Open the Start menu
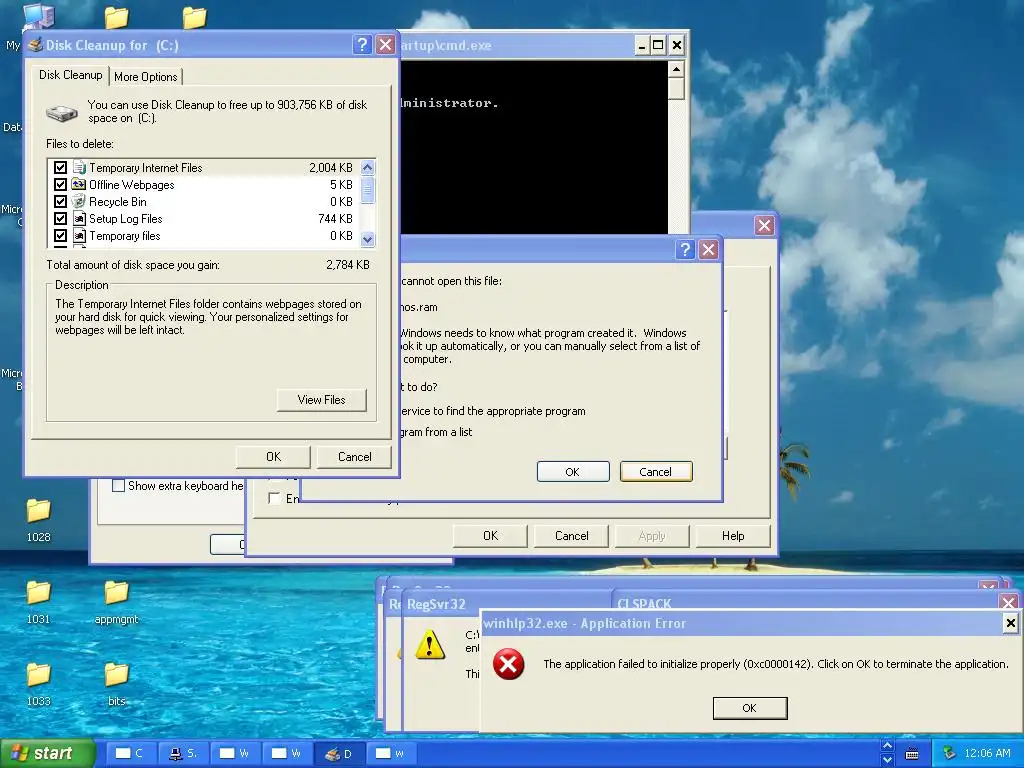Viewport: 1024px width, 768px height. click(47, 753)
